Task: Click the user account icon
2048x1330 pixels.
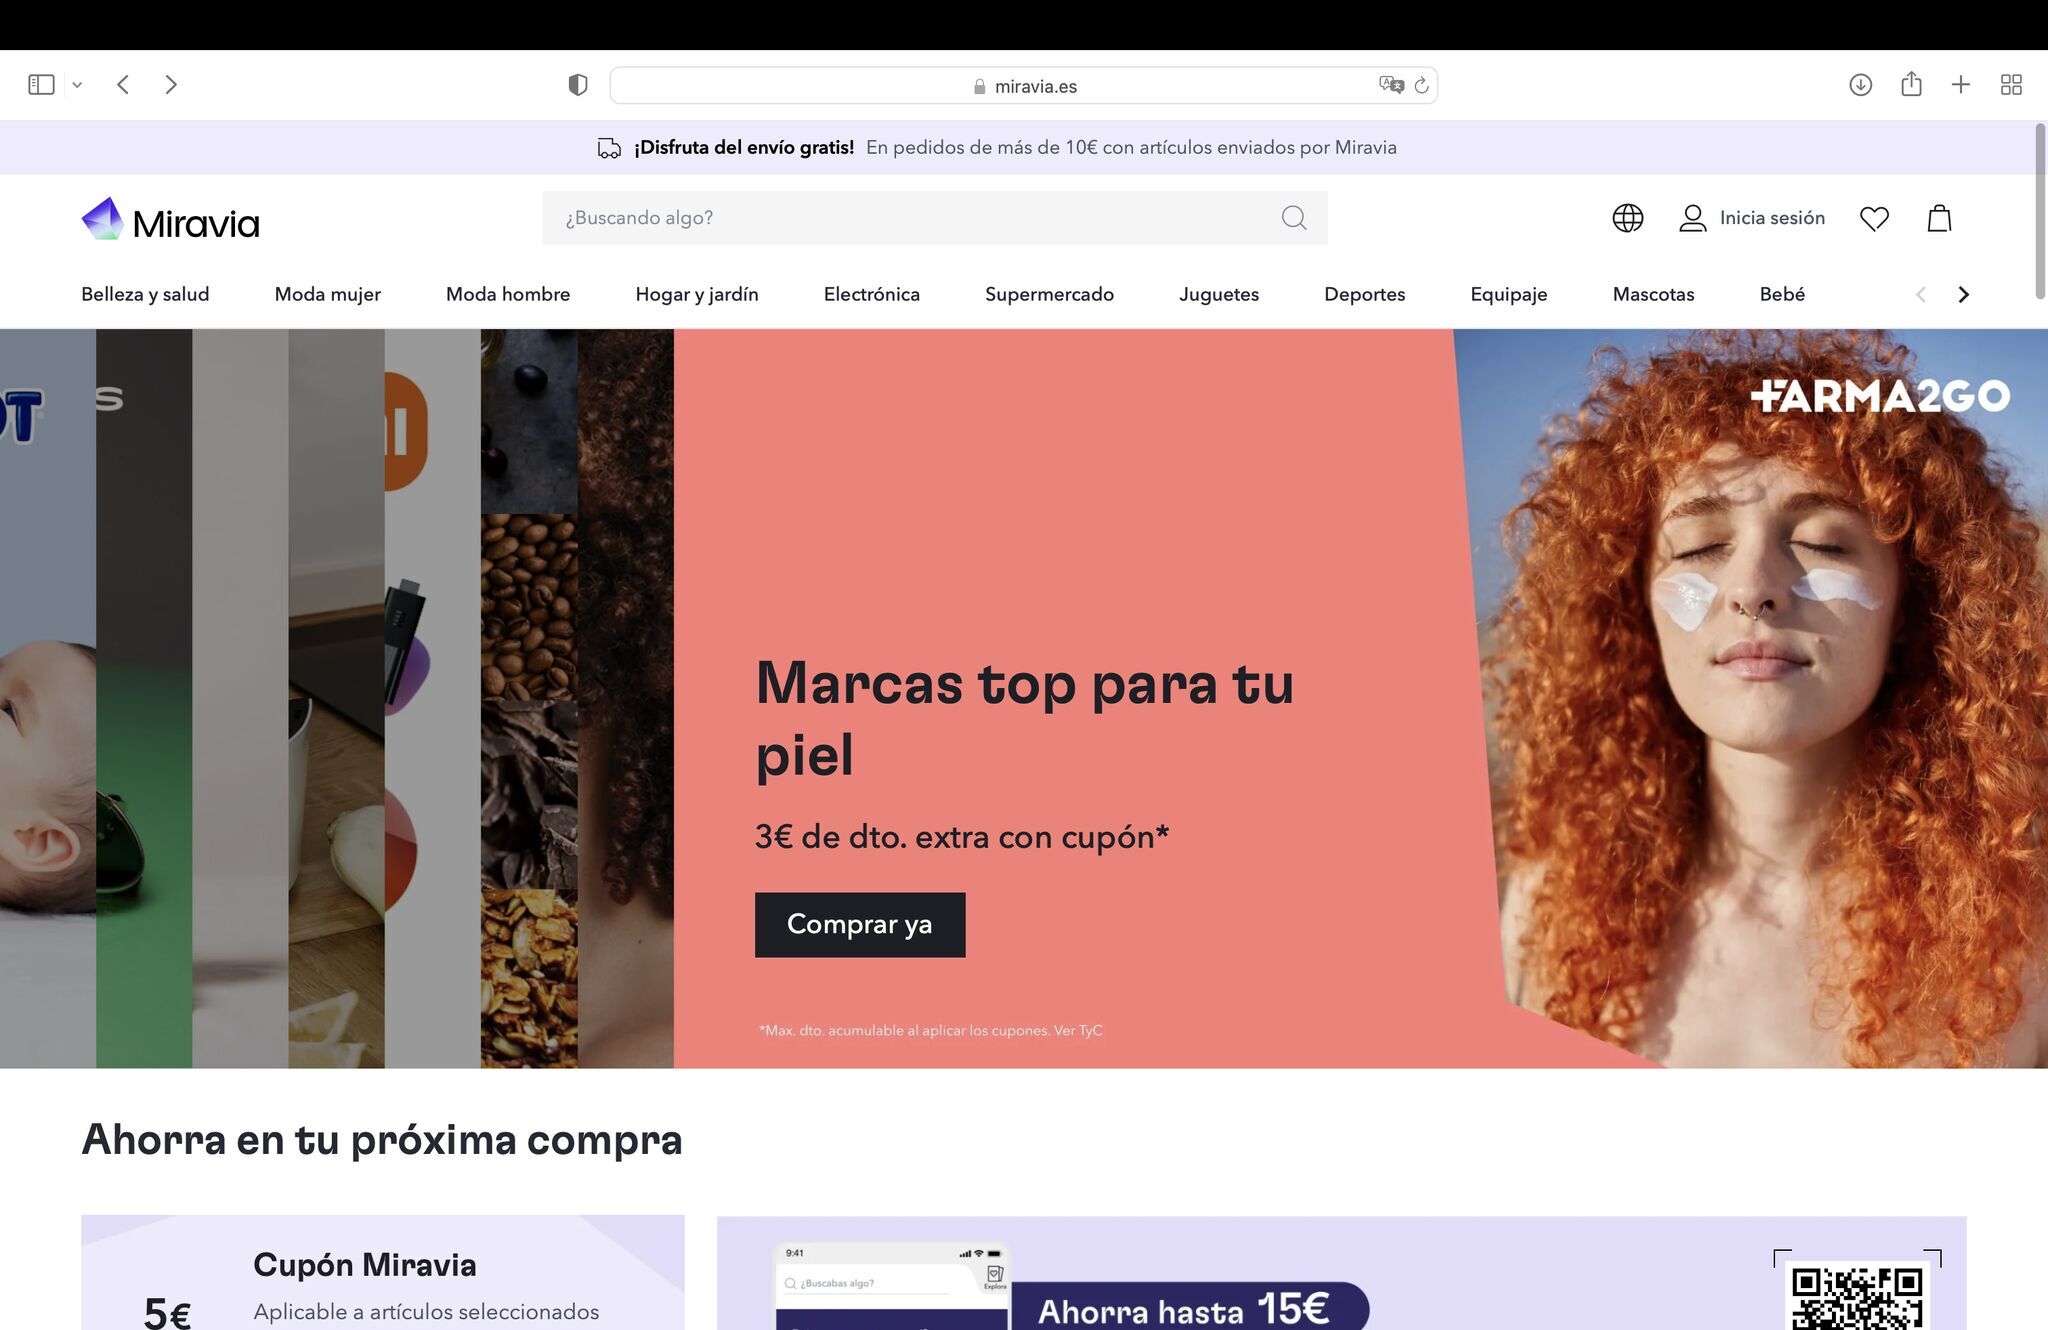Action: pyautogui.click(x=1693, y=218)
